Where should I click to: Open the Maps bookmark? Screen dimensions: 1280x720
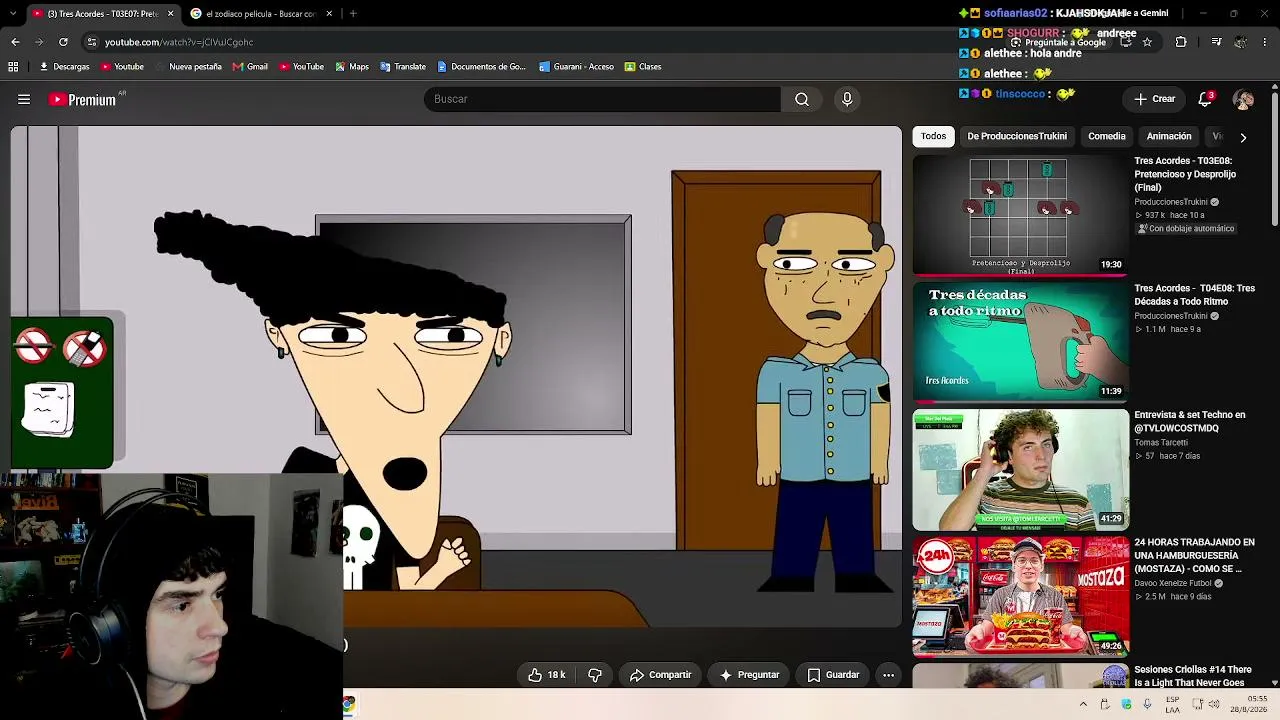point(352,67)
